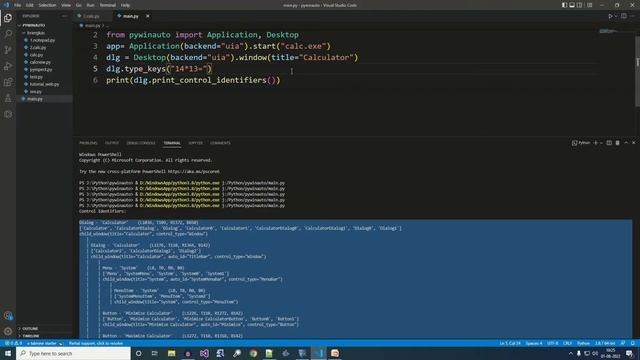This screenshot has width=640, height=360.
Task: Switch to the 2.calc.py editor tab
Action: coord(93,16)
